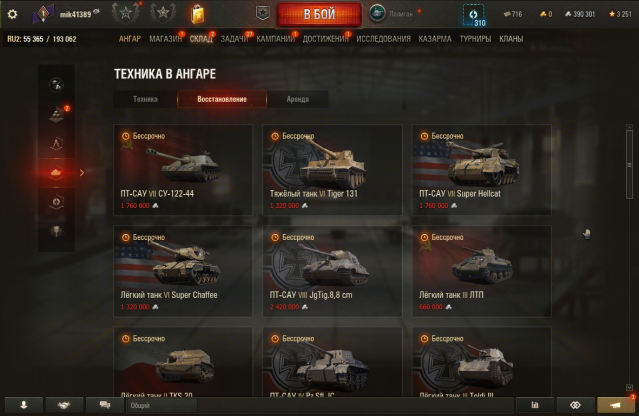The height and width of the screenshot is (416, 639).
Task: Go to the ИССЛЕДОВАНИЯ section
Action: pyautogui.click(x=383, y=39)
